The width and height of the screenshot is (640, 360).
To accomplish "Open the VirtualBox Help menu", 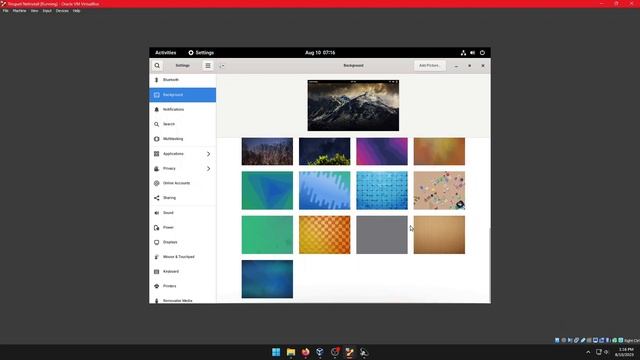I will pyautogui.click(x=76, y=11).
